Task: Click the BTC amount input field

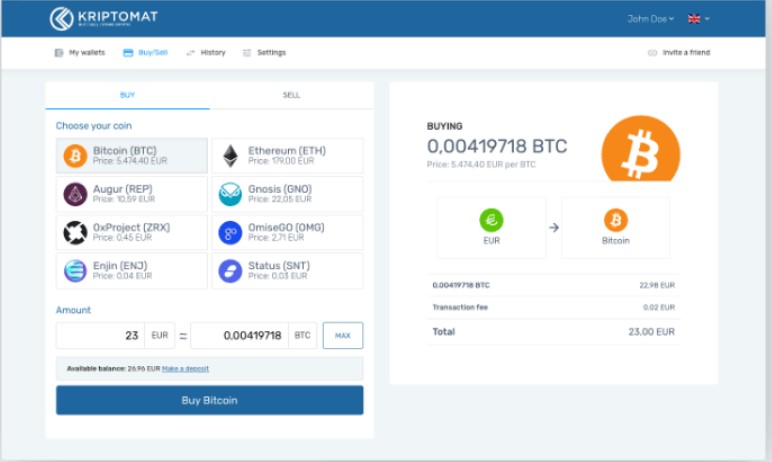Action: point(239,335)
